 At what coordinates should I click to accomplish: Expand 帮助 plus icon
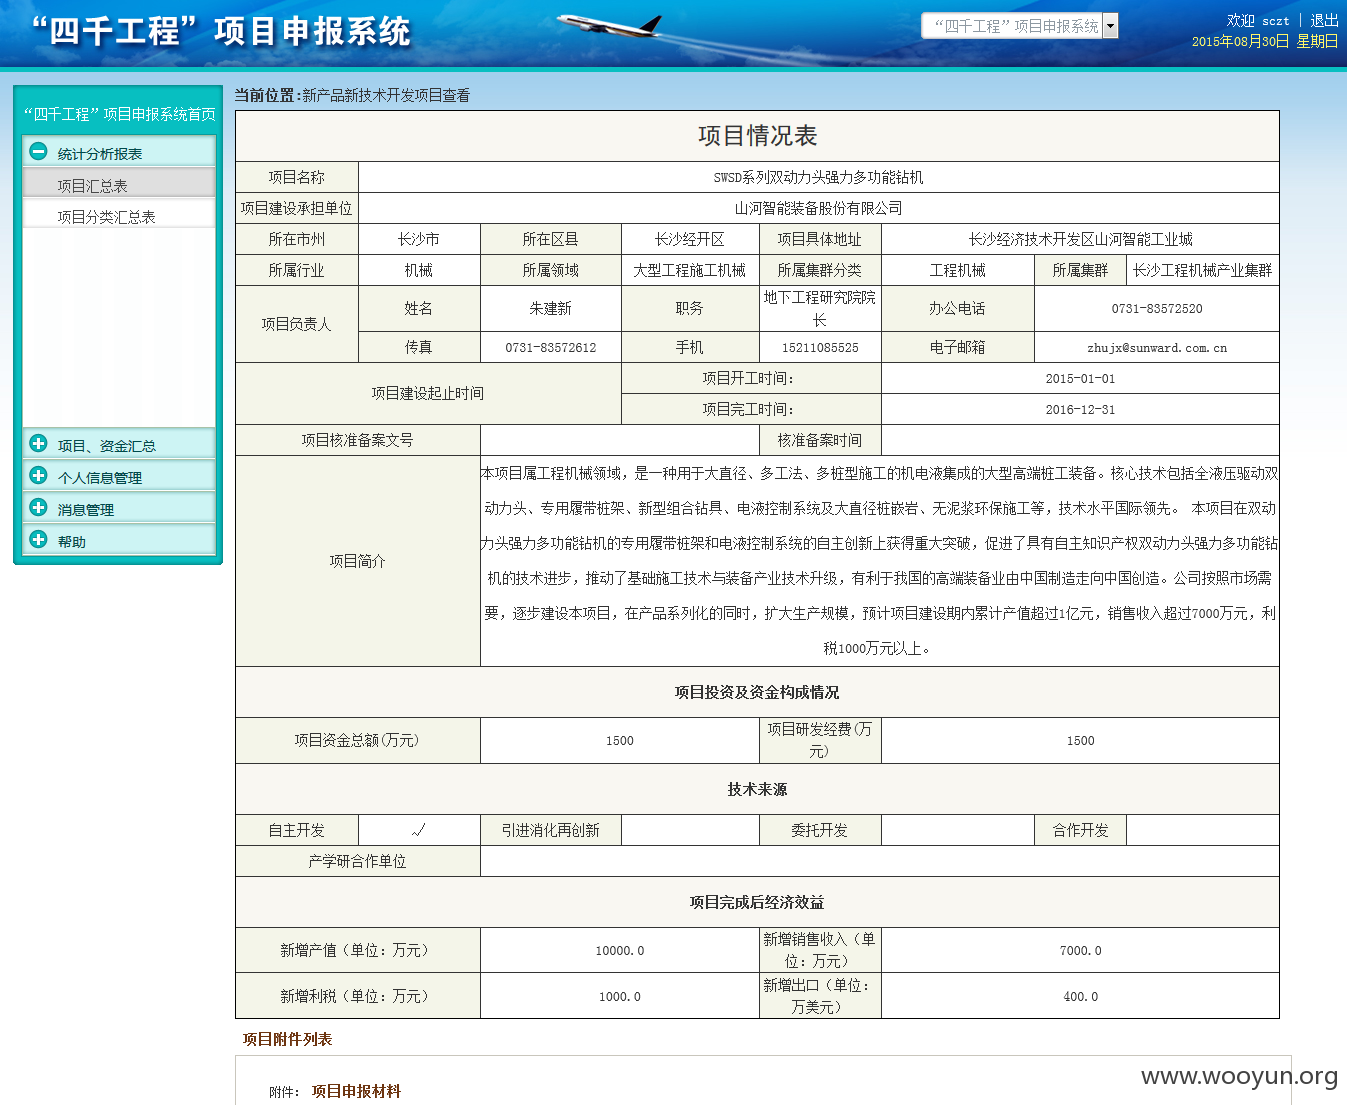click(x=38, y=540)
